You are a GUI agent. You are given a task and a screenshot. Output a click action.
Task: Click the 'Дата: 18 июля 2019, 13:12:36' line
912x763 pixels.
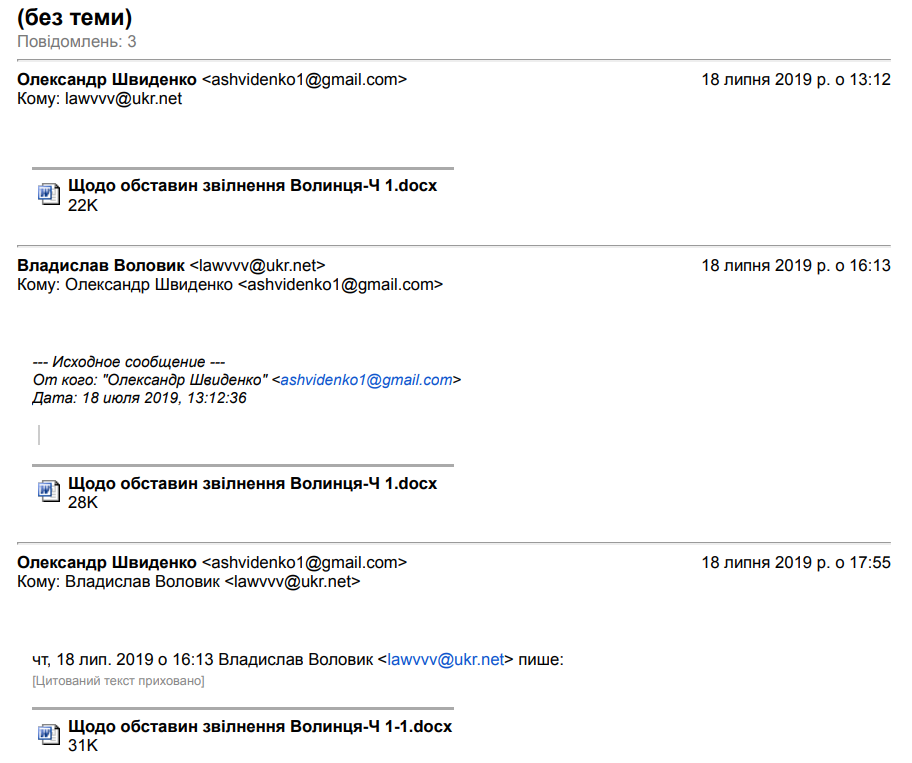[x=139, y=398]
